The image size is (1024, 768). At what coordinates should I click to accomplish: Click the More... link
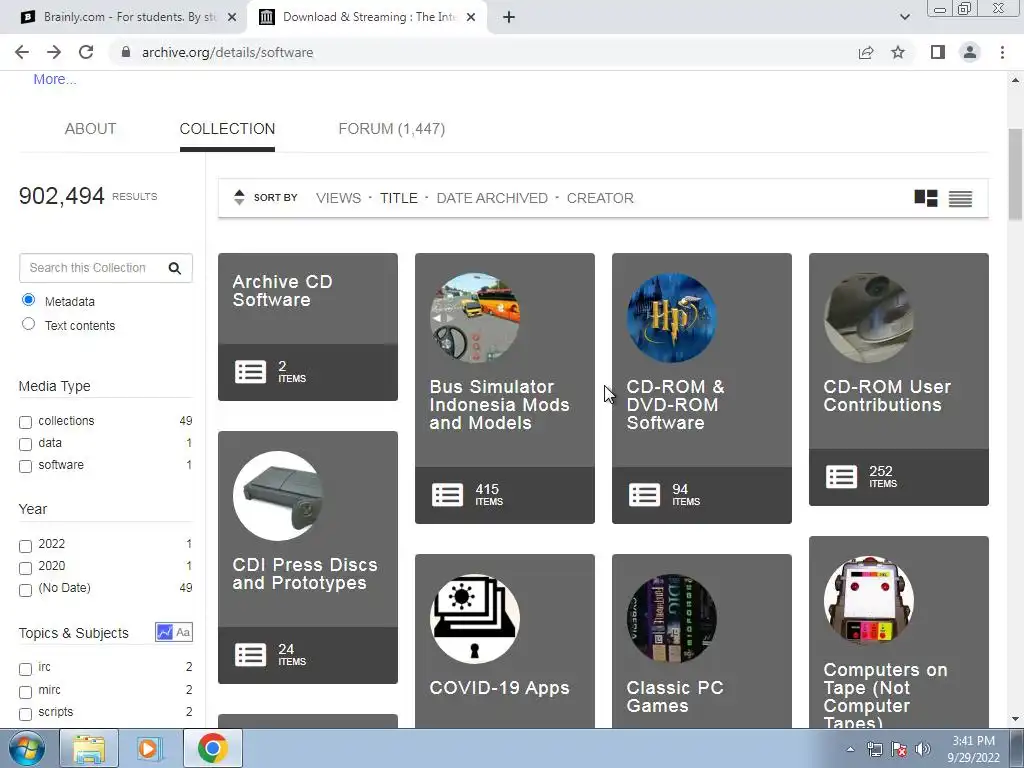click(55, 79)
